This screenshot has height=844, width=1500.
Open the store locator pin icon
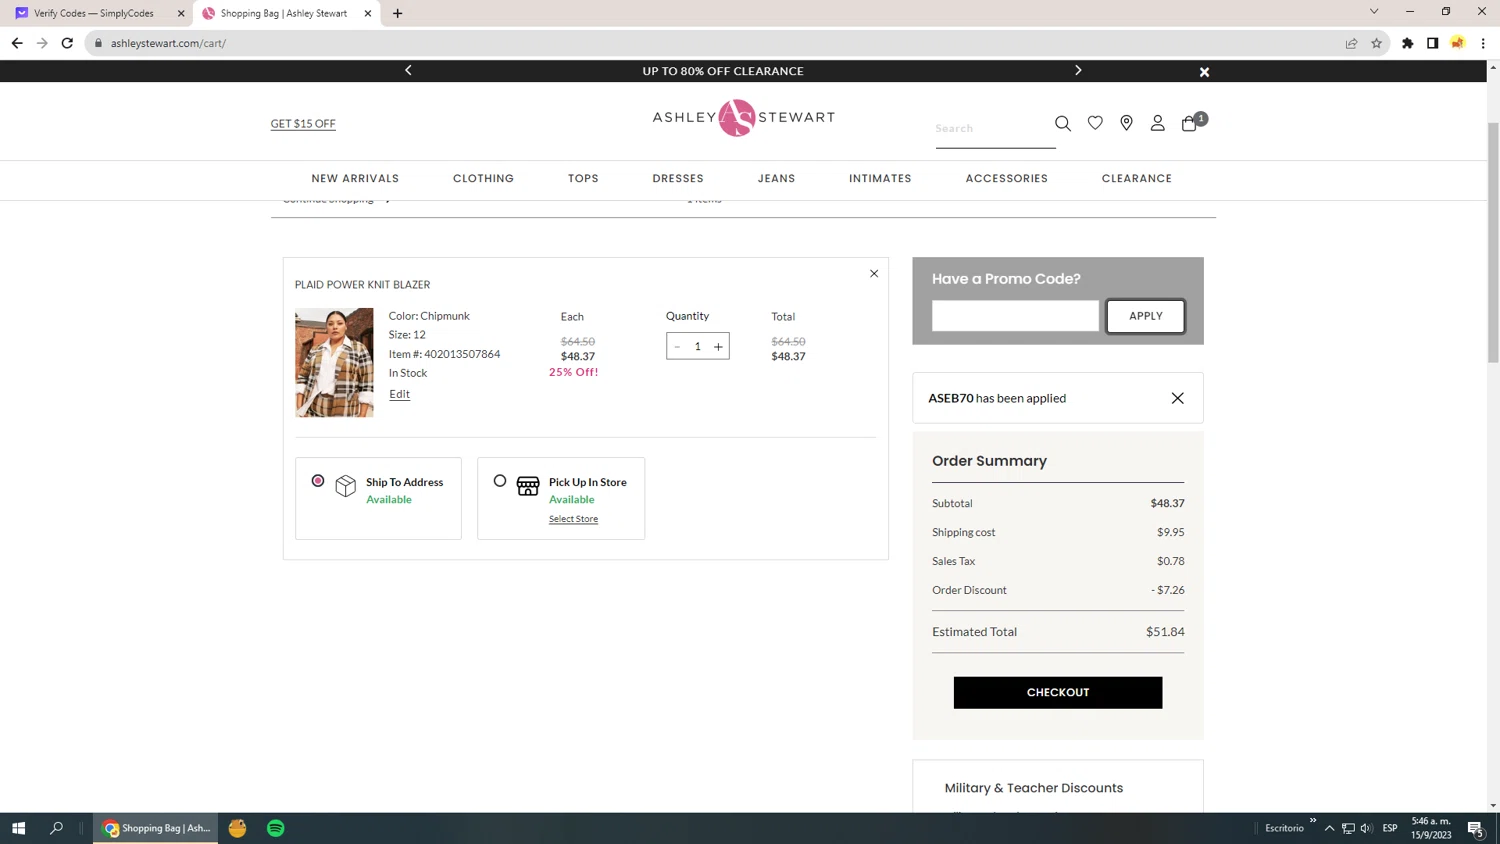point(1126,123)
